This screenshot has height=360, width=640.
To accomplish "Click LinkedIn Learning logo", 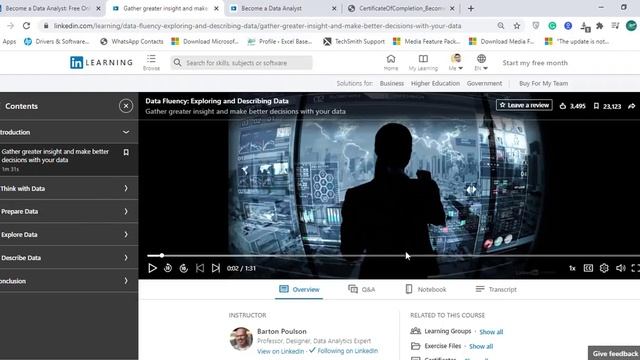I will (101, 62).
